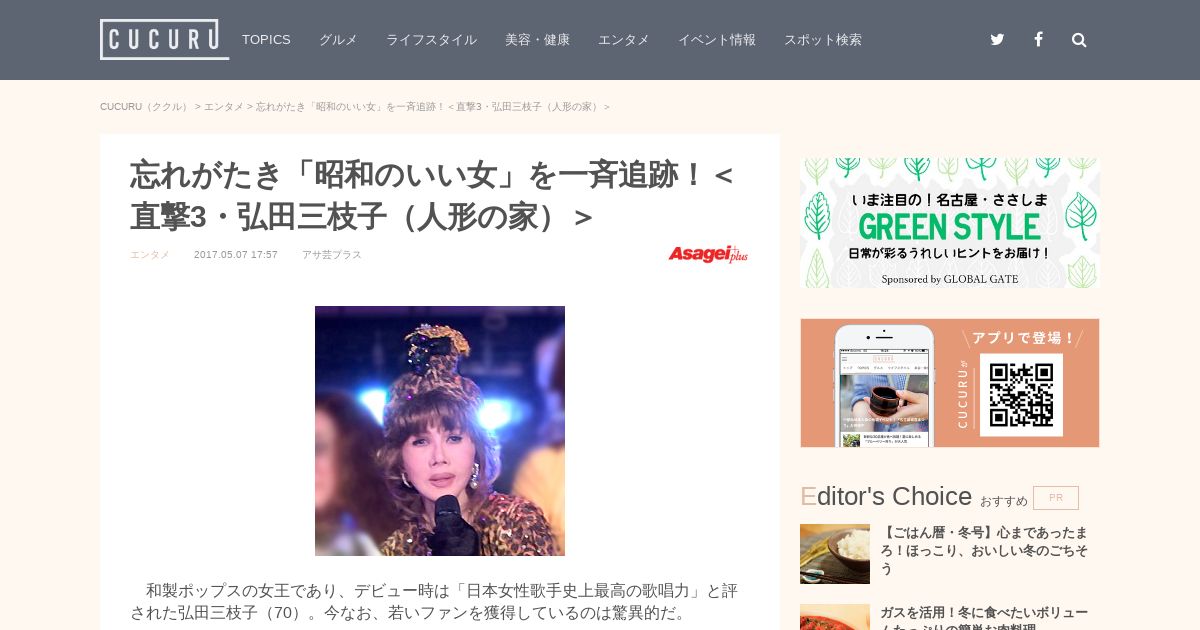Click the singer photo in article

440,431
